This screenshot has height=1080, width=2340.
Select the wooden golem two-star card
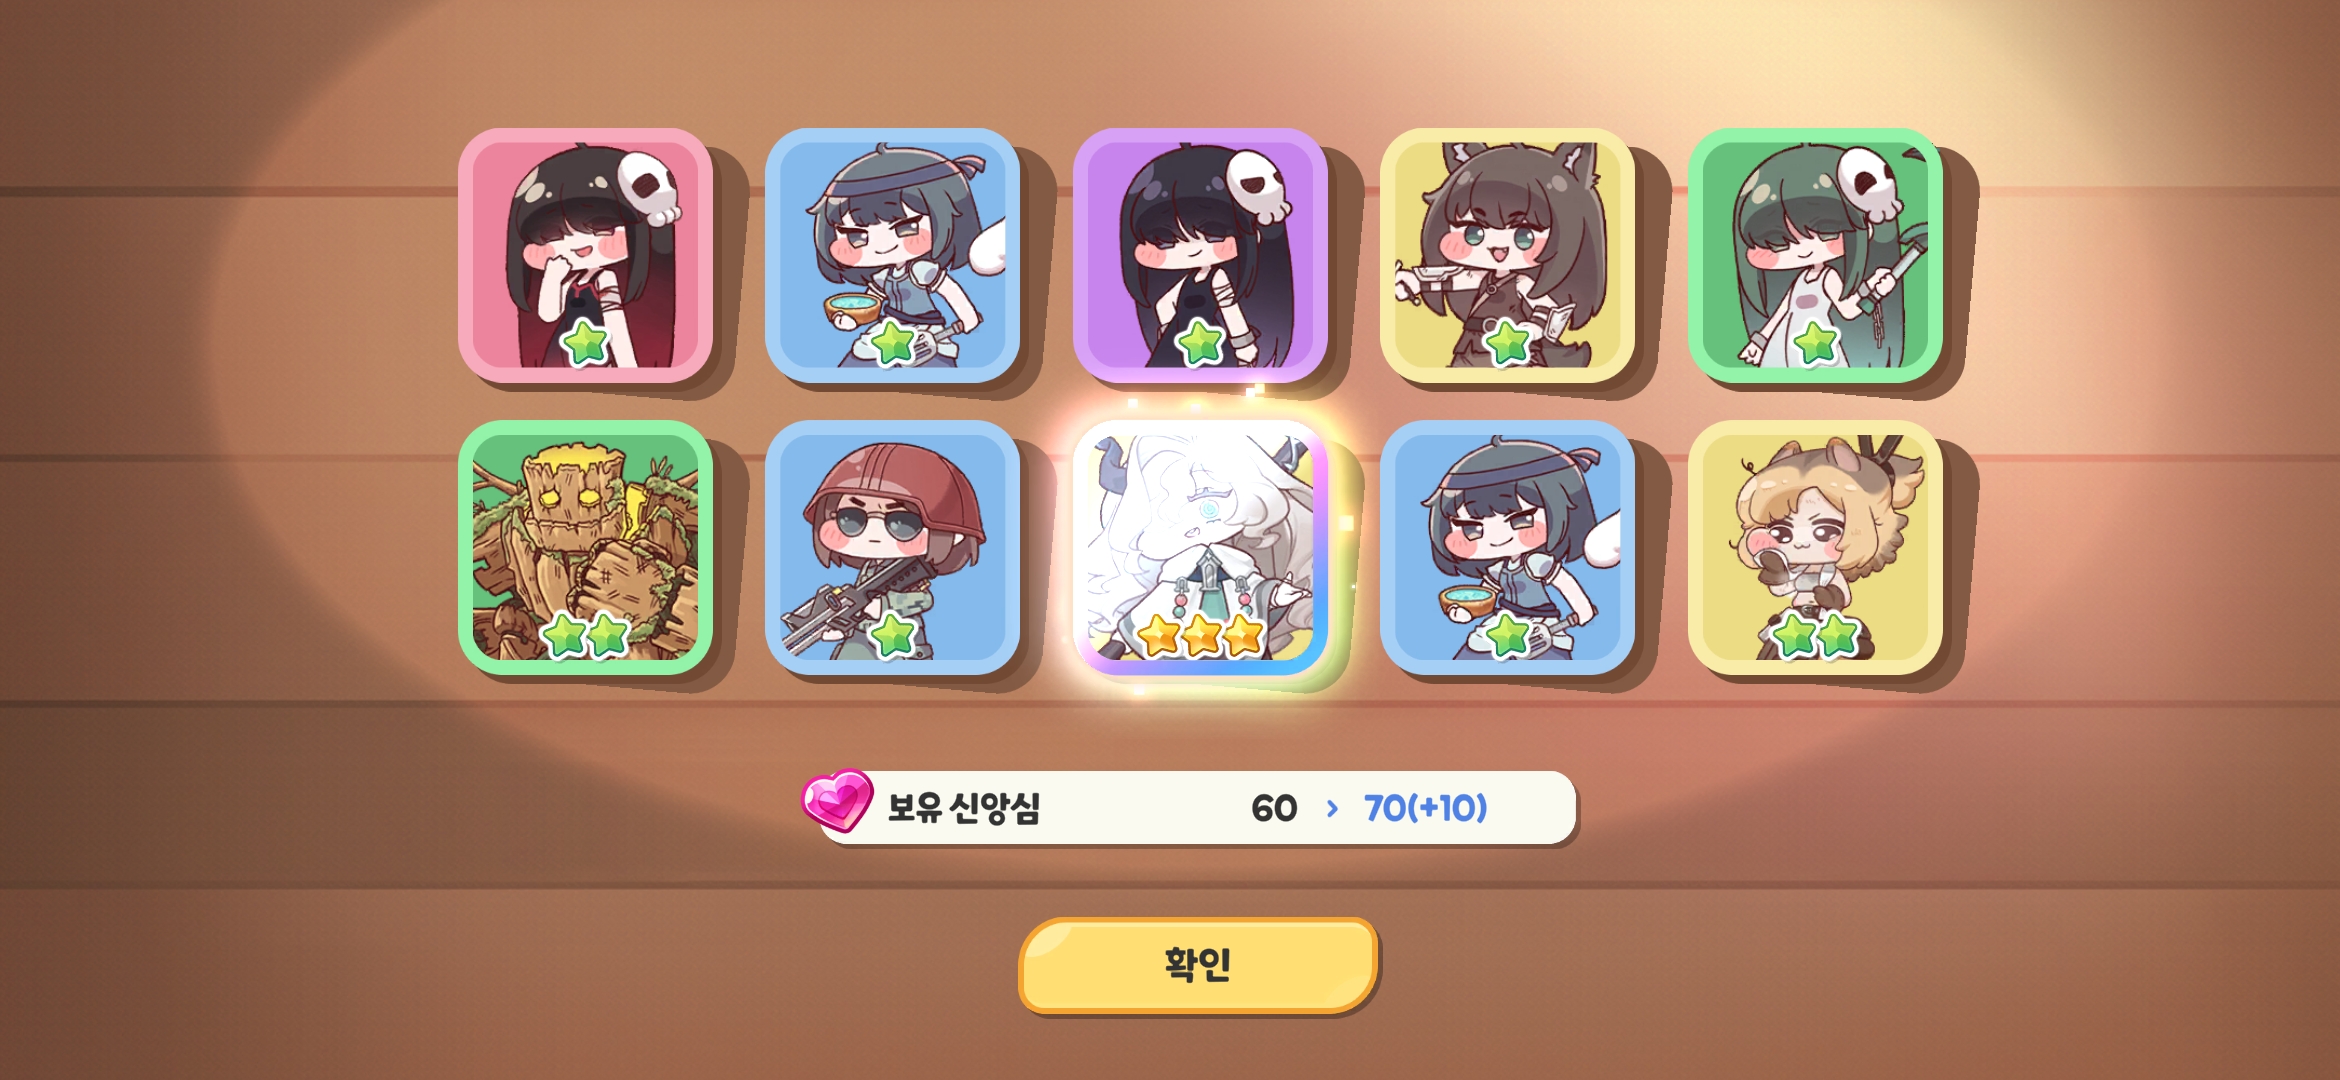click(585, 547)
